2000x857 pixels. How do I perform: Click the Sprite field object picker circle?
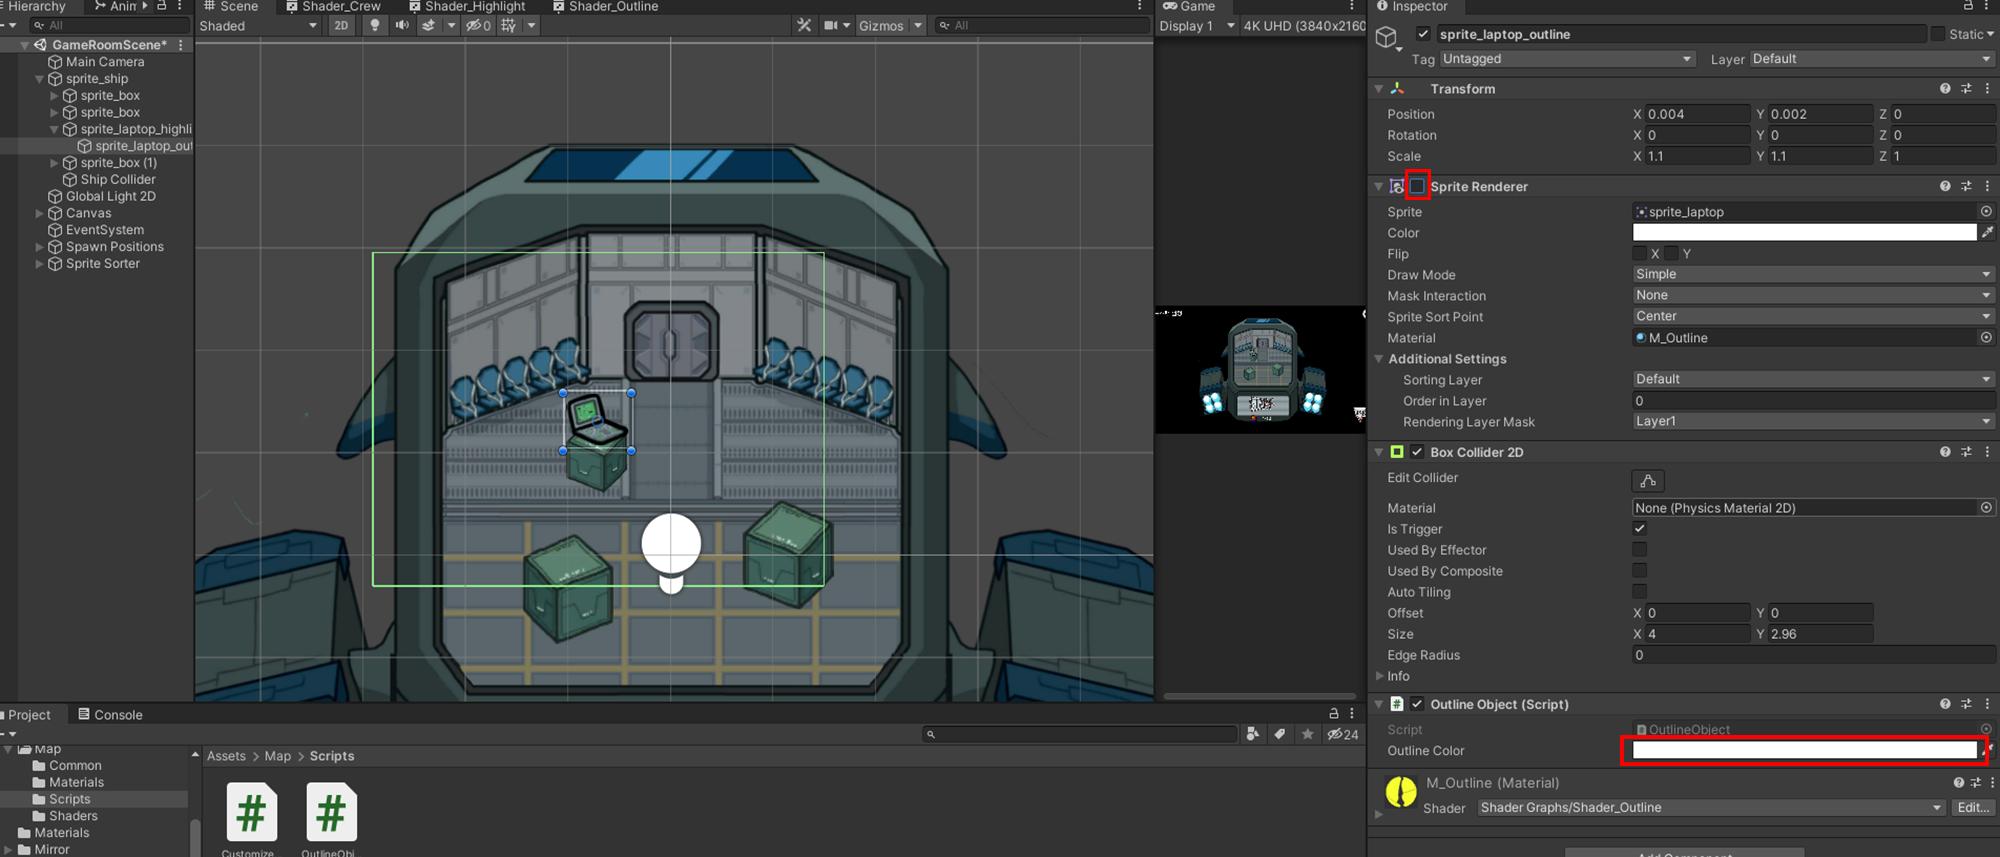[1985, 212]
